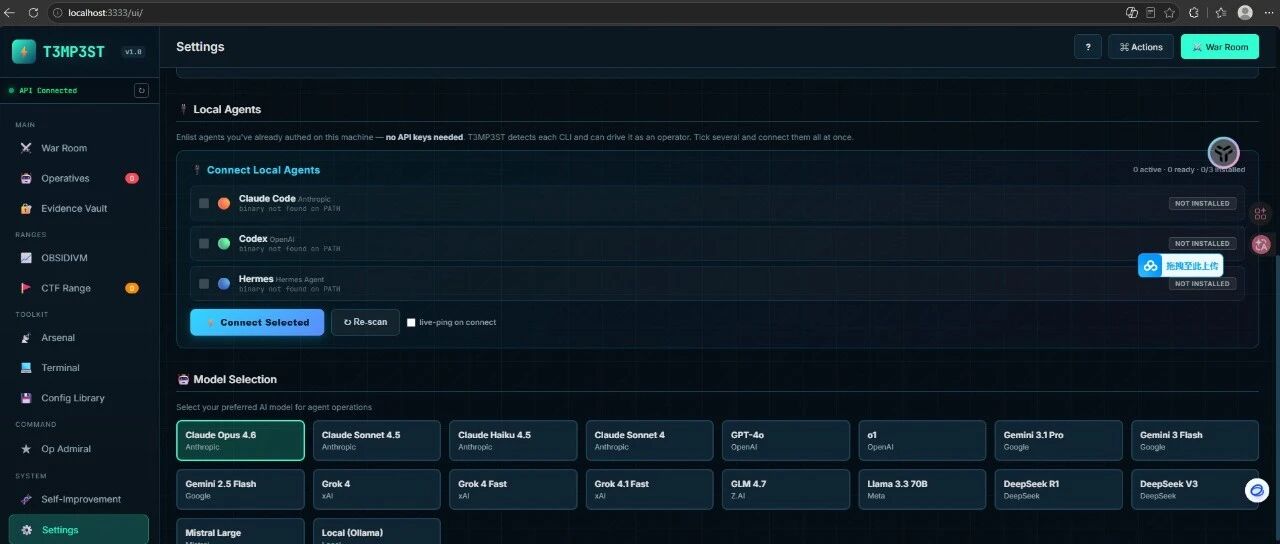Open the Actions button in header
The image size is (1280, 544).
coord(1141,47)
